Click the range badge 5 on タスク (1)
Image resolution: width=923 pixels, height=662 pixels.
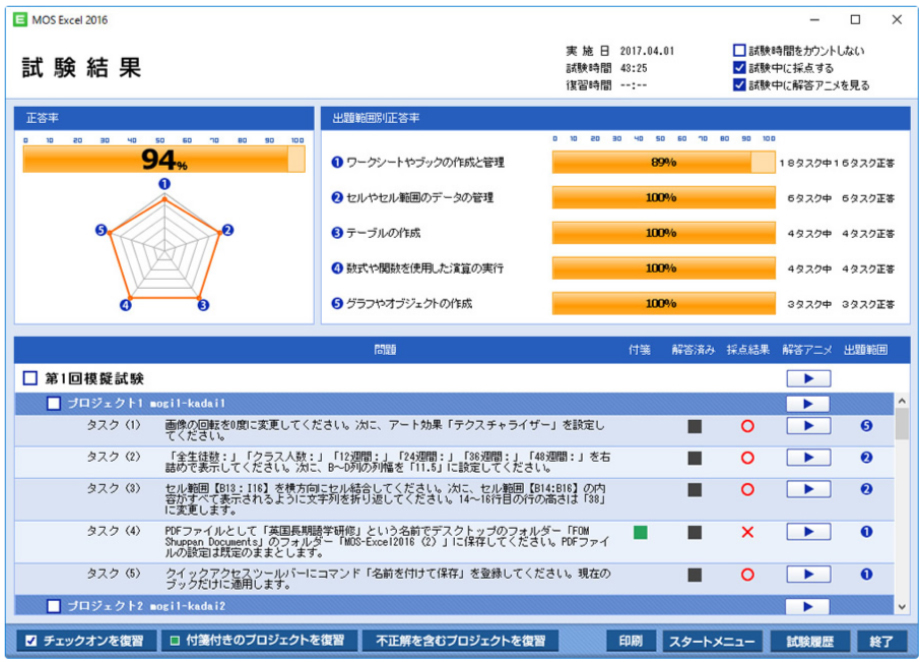pos(866,425)
